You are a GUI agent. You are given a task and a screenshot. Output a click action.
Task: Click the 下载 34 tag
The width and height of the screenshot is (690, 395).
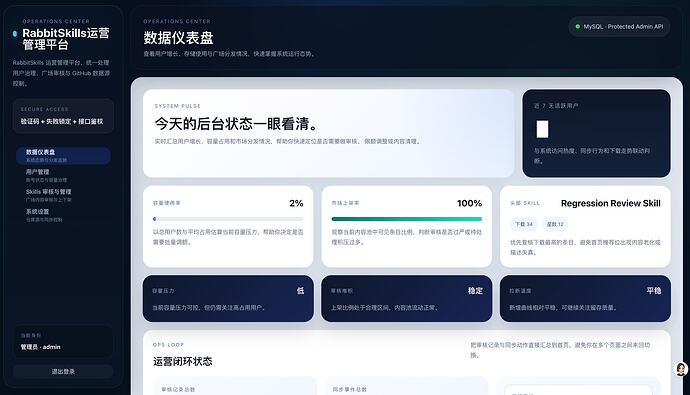[x=524, y=224]
